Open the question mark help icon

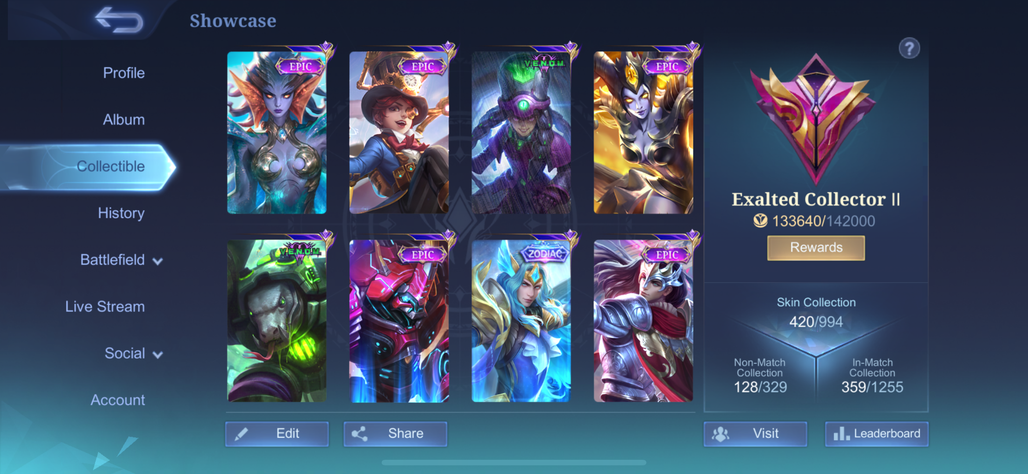pos(909,48)
